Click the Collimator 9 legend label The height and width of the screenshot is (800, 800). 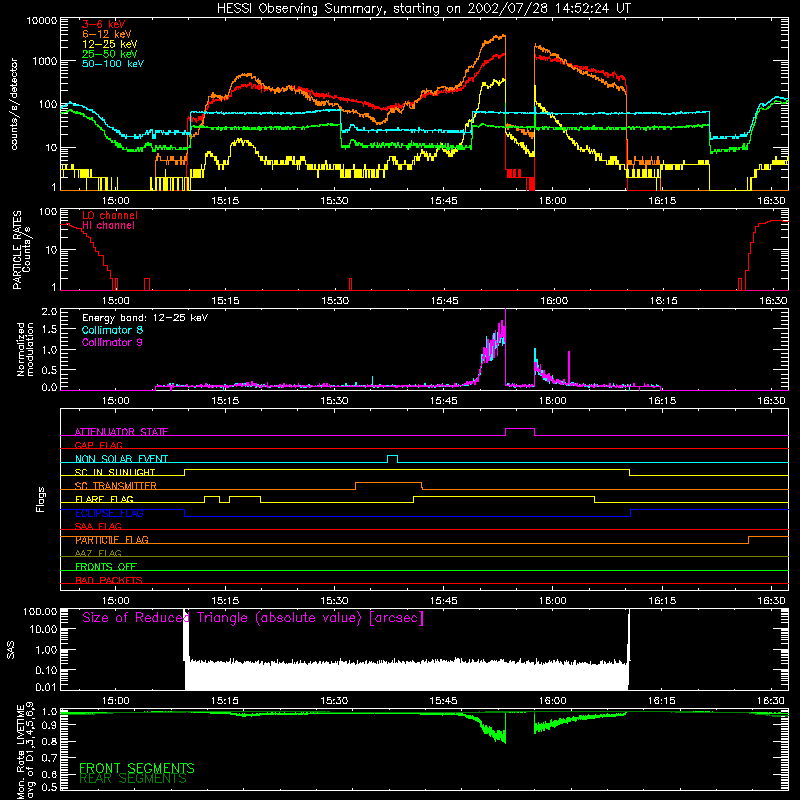coord(112,342)
